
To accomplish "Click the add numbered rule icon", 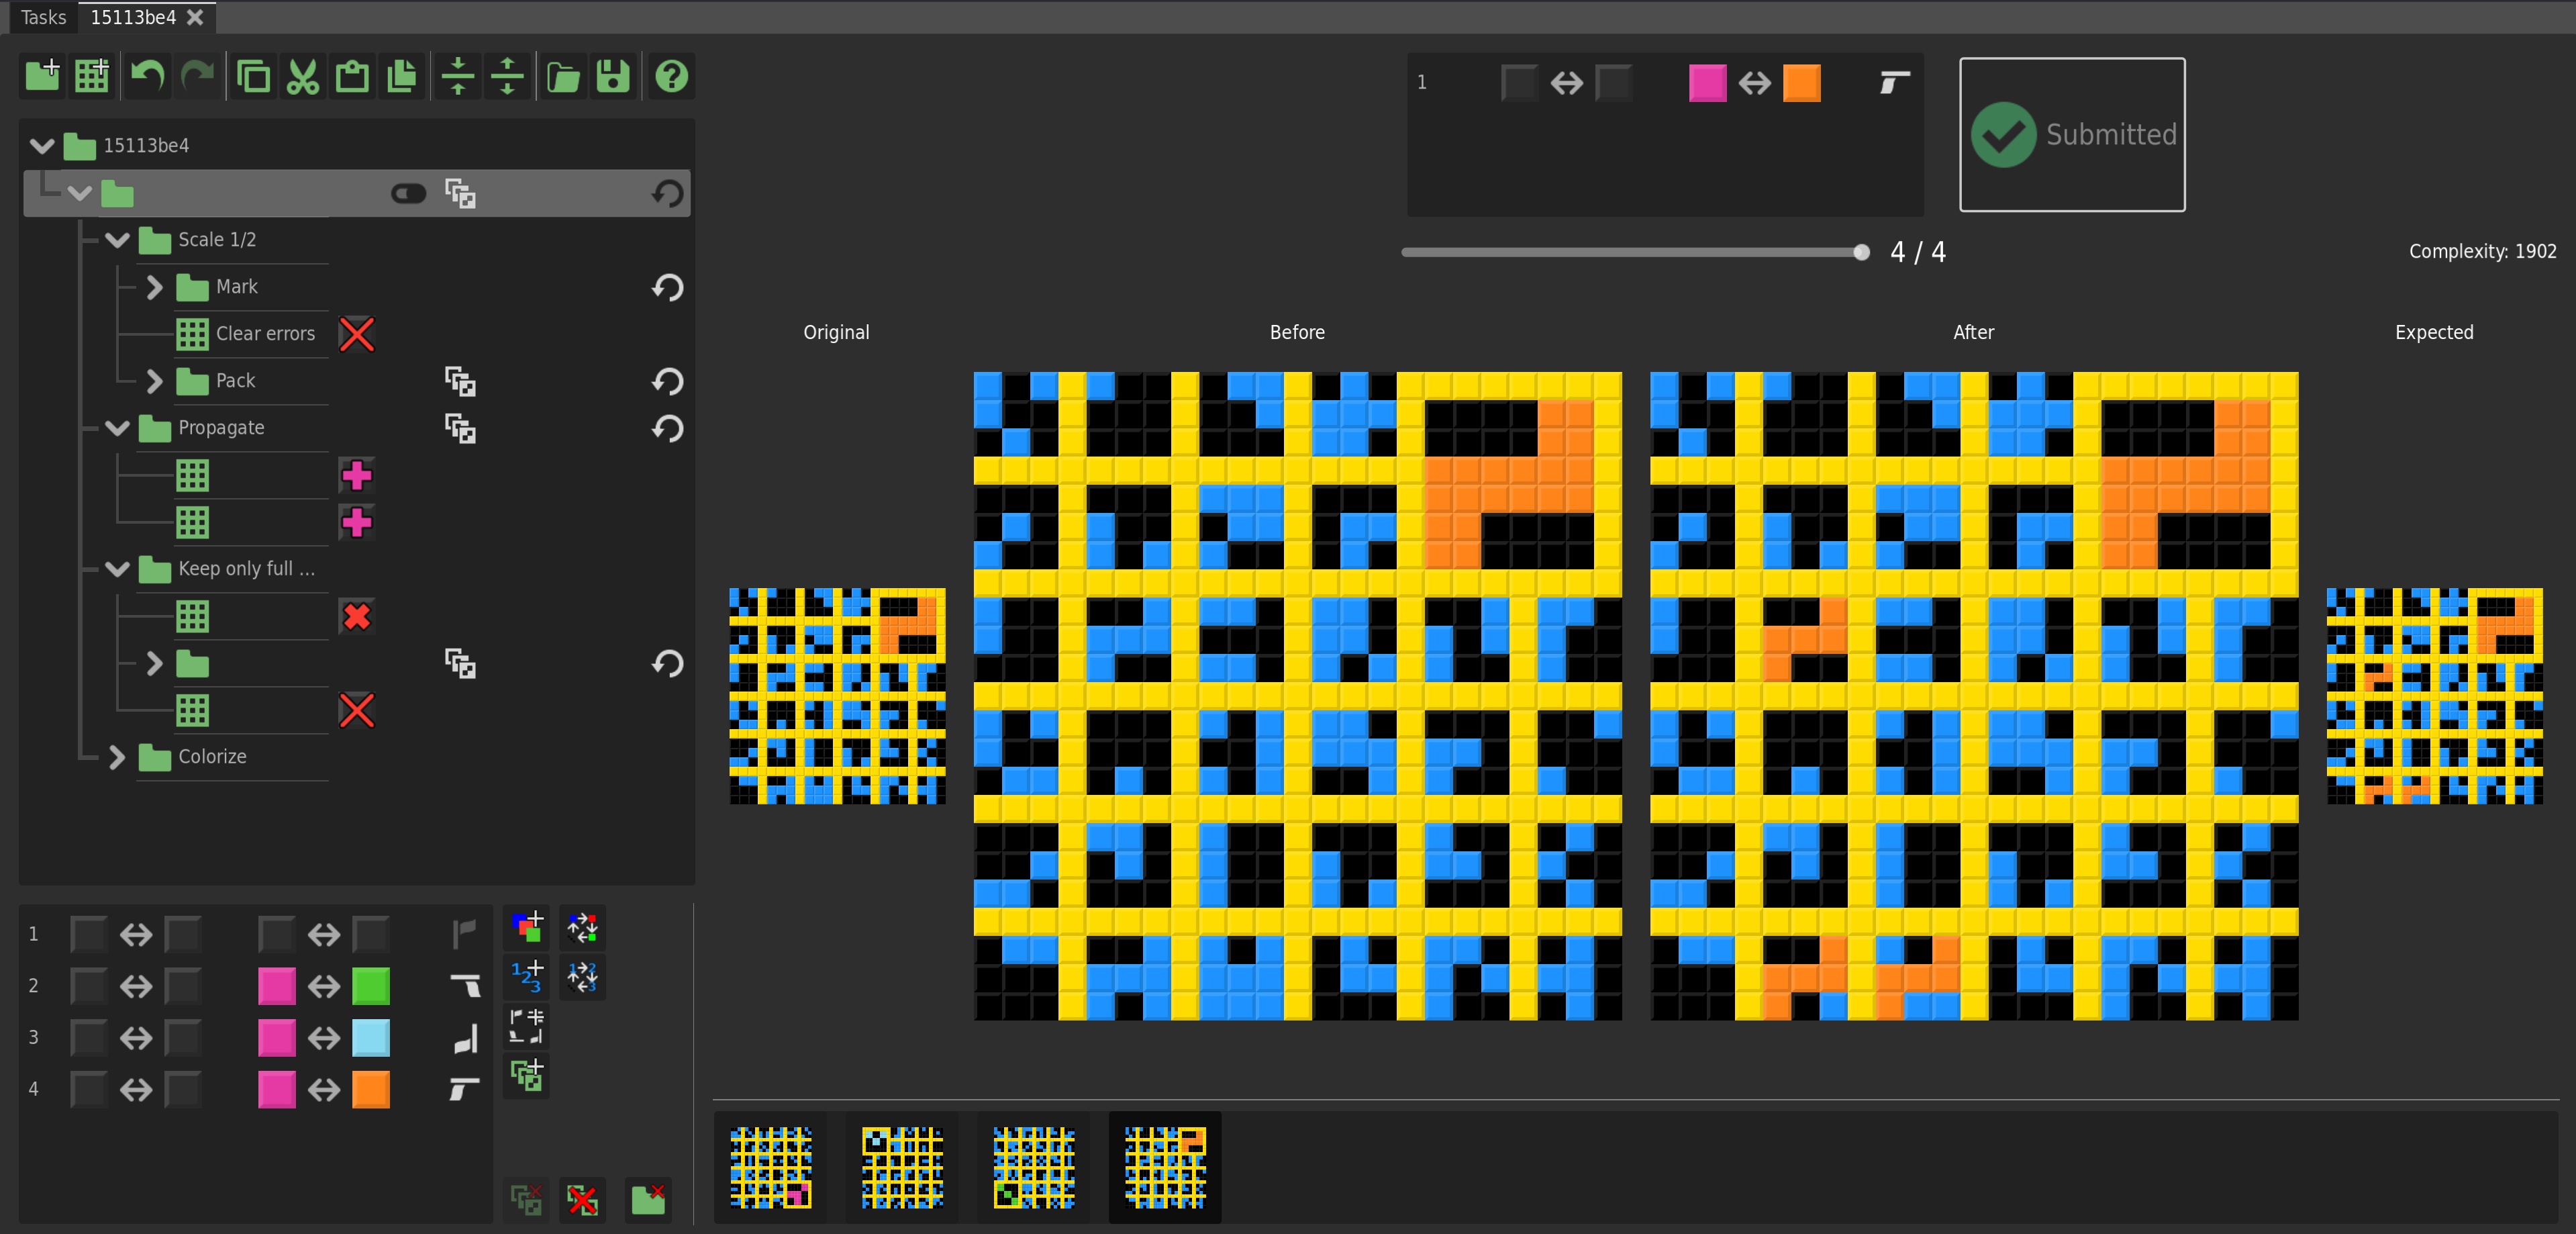I will (527, 976).
